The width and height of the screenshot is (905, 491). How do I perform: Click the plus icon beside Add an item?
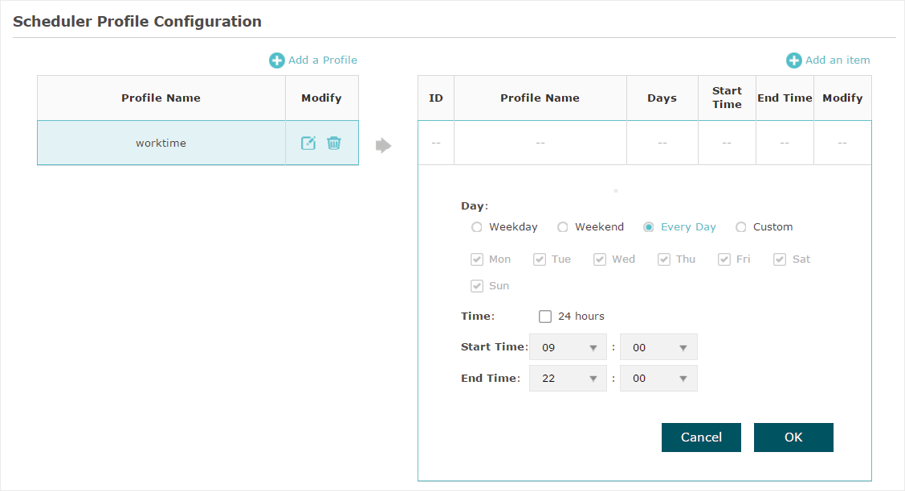tap(794, 60)
